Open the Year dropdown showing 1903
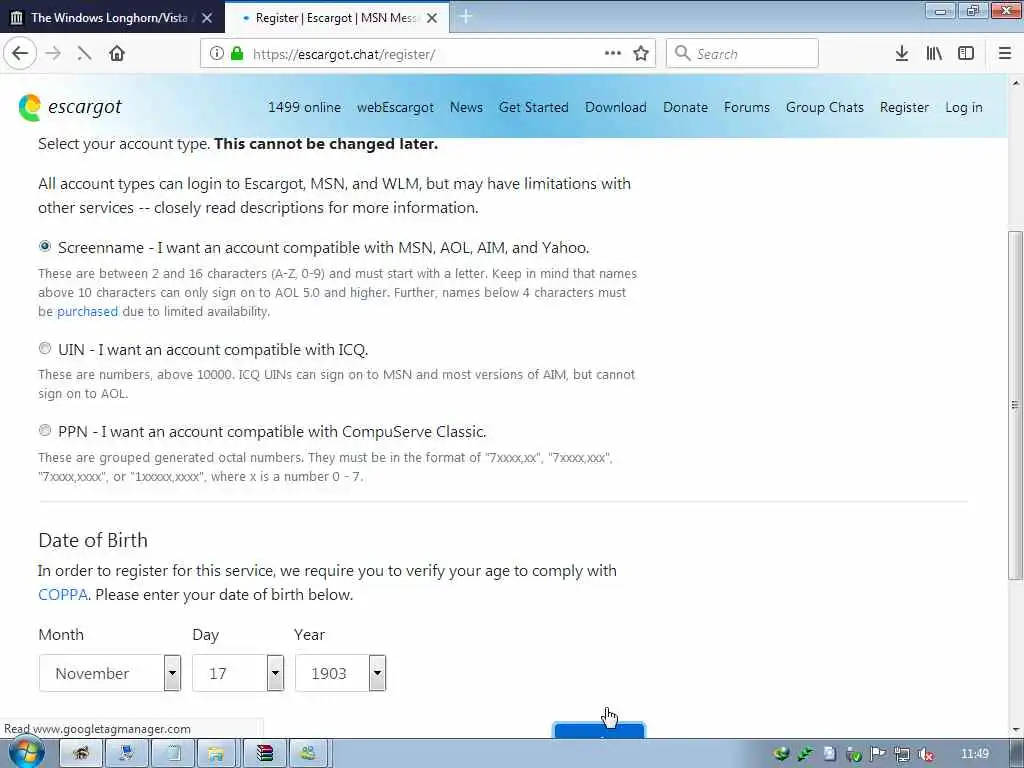Viewport: 1024px width, 768px height. coord(340,673)
